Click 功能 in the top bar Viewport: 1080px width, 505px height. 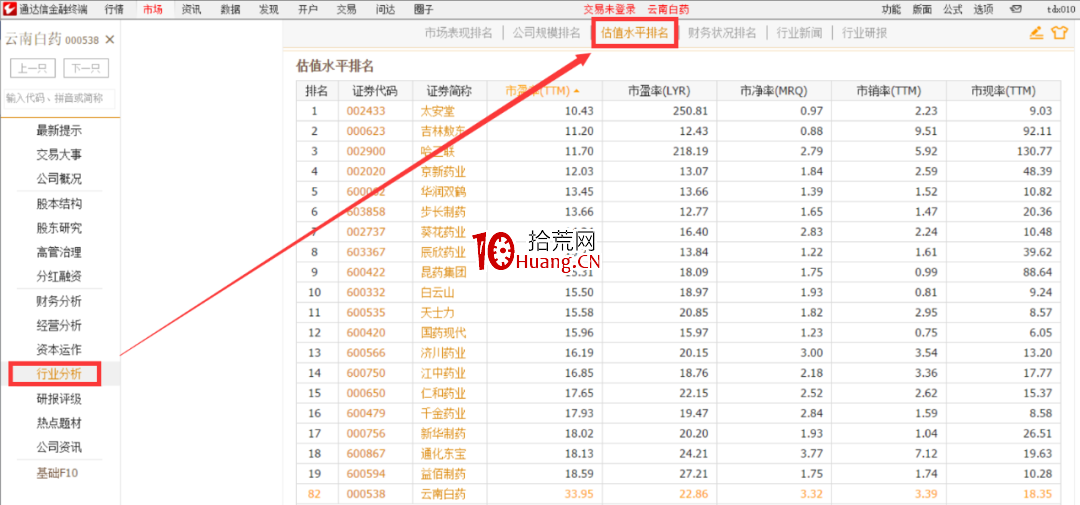tap(891, 10)
